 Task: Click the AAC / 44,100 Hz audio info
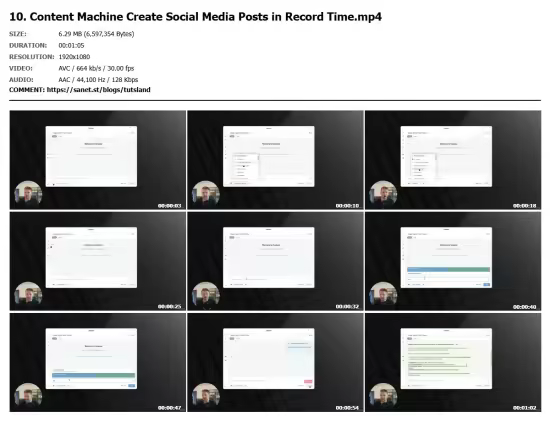tap(98, 80)
